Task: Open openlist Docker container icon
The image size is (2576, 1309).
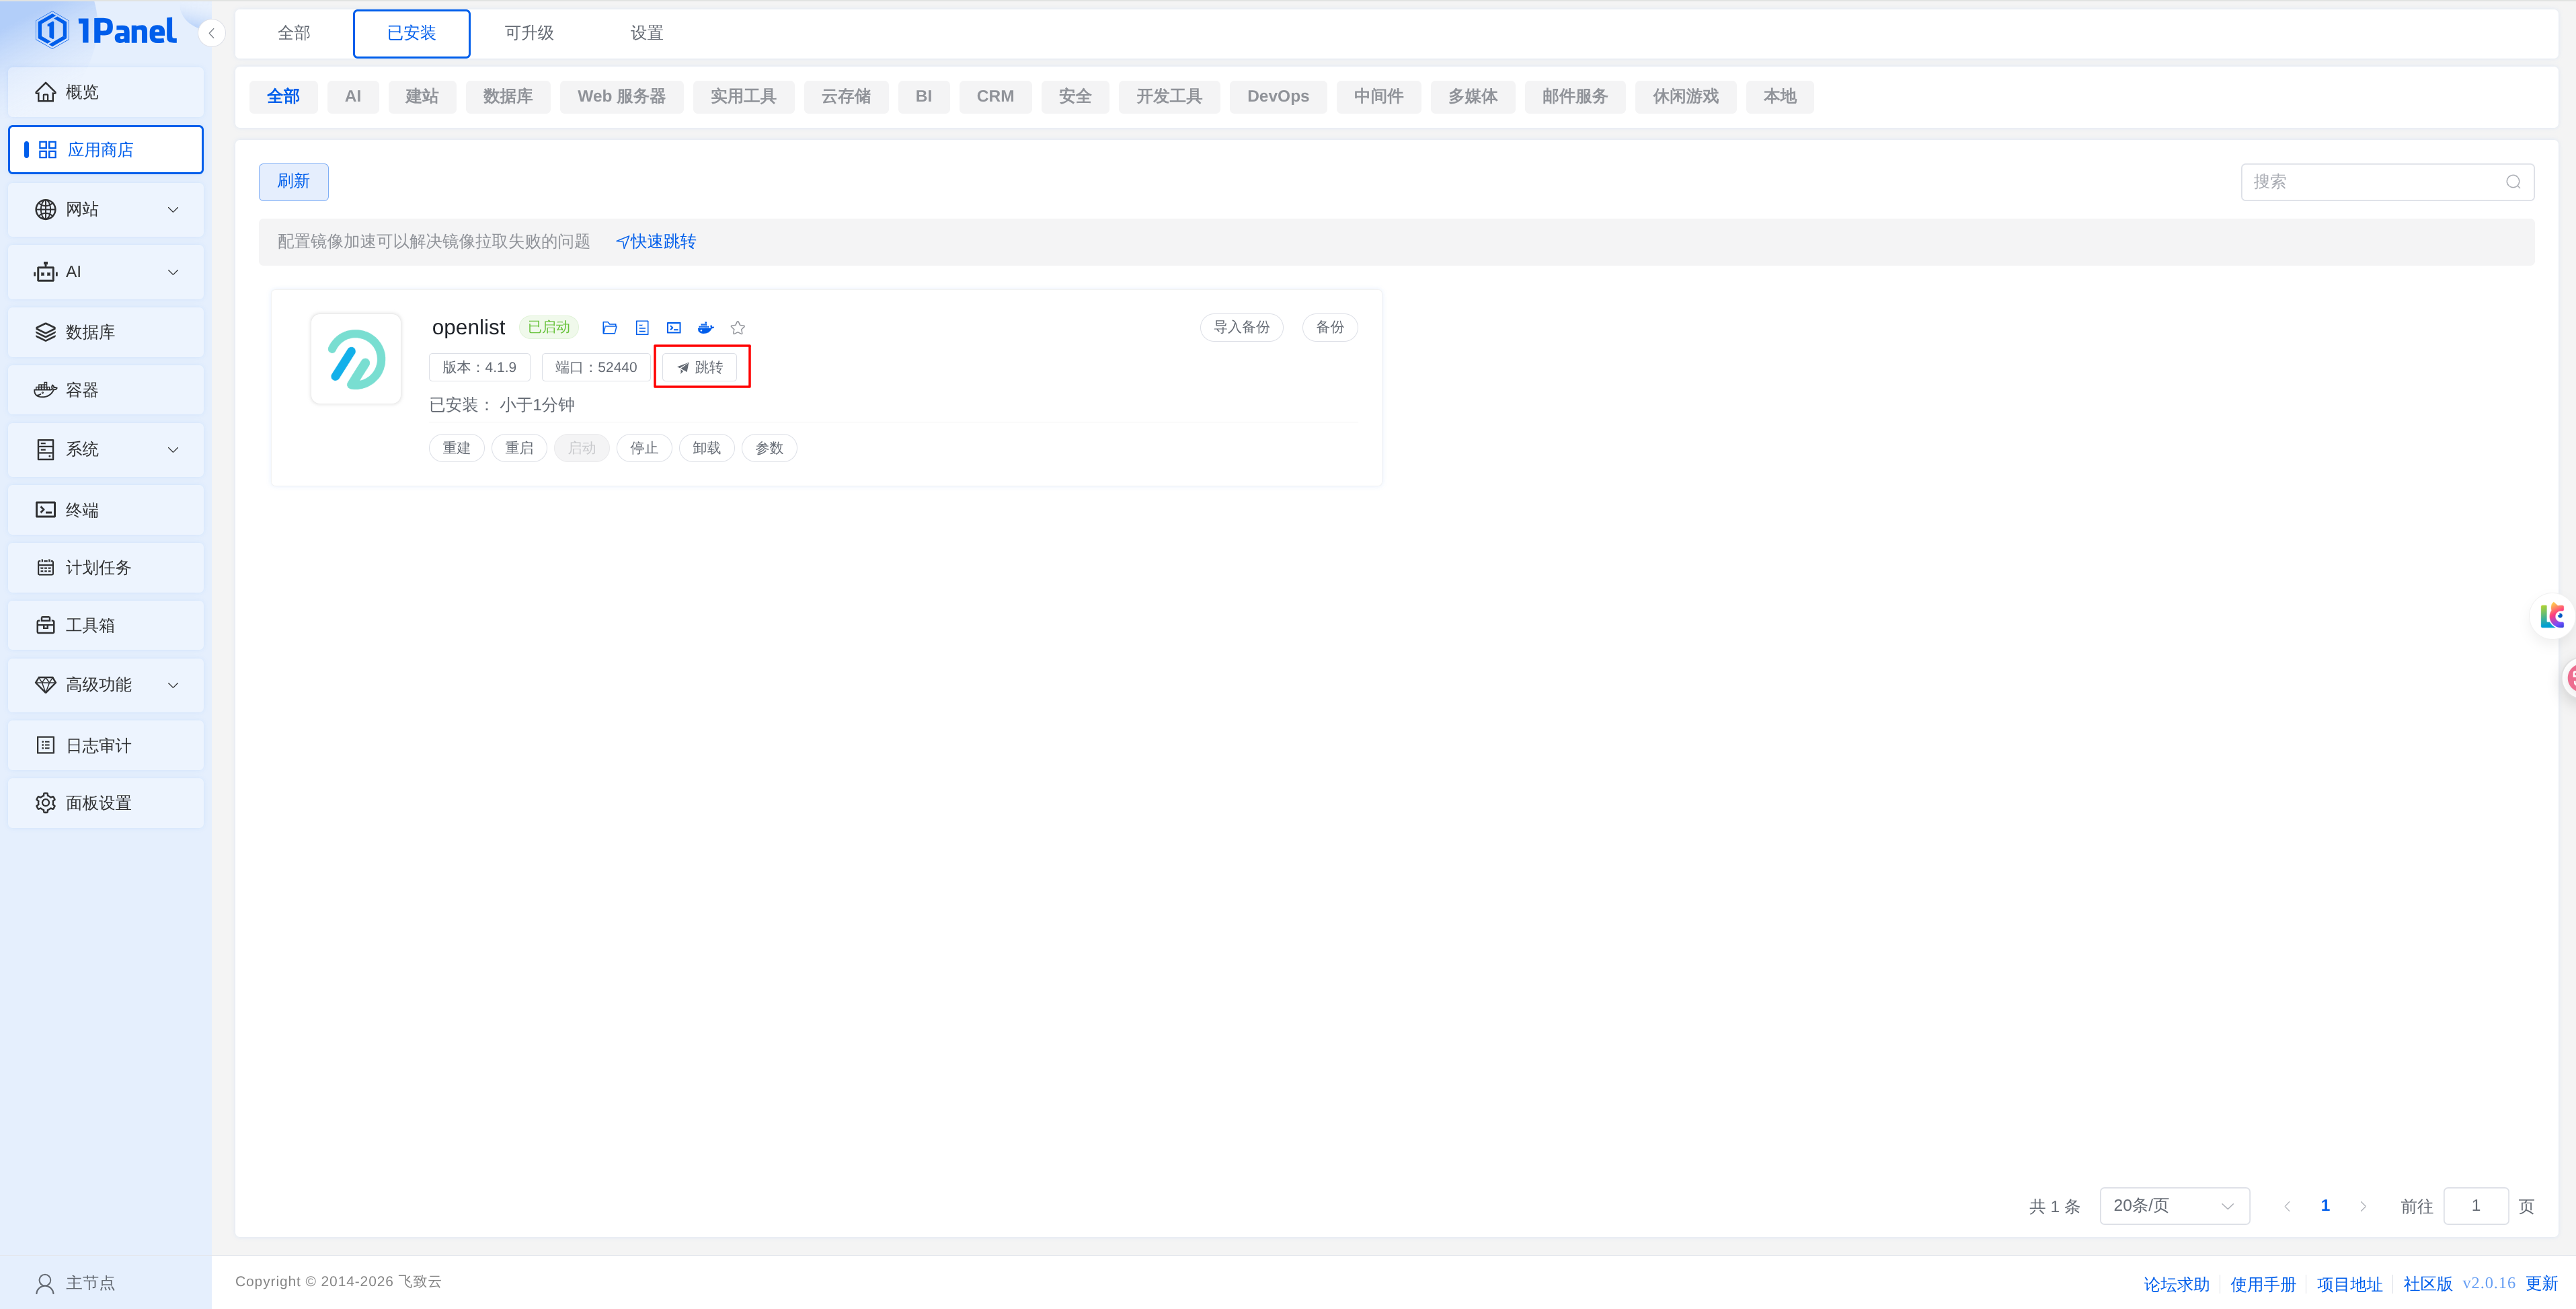Action: coord(706,328)
